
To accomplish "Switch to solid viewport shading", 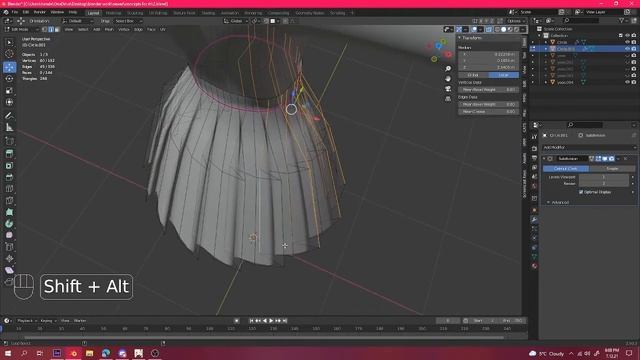I will tap(503, 29).
